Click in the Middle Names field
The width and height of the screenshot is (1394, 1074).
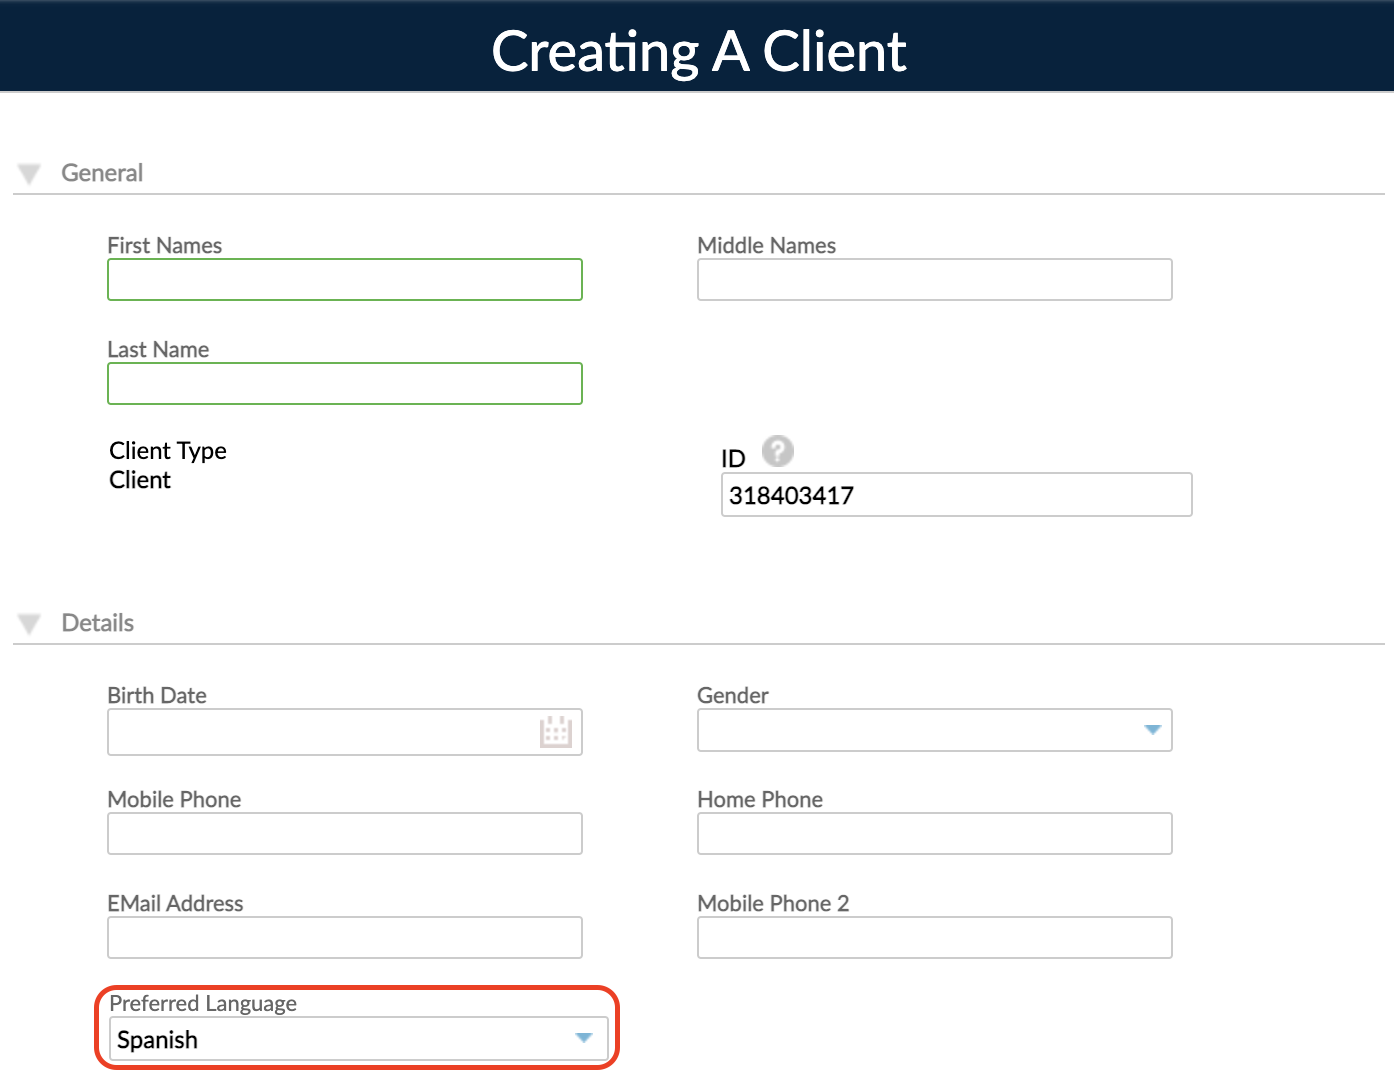pyautogui.click(x=934, y=280)
